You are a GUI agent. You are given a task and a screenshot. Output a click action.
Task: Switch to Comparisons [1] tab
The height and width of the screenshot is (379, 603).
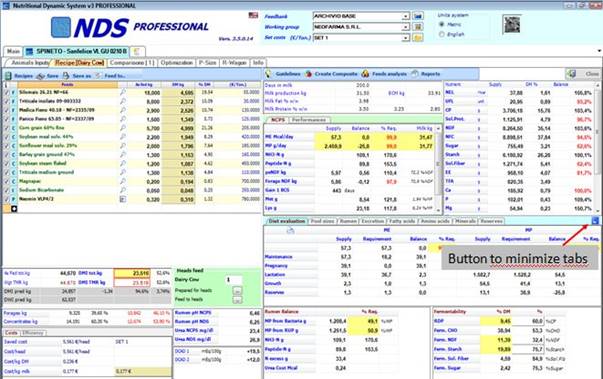click(x=132, y=63)
